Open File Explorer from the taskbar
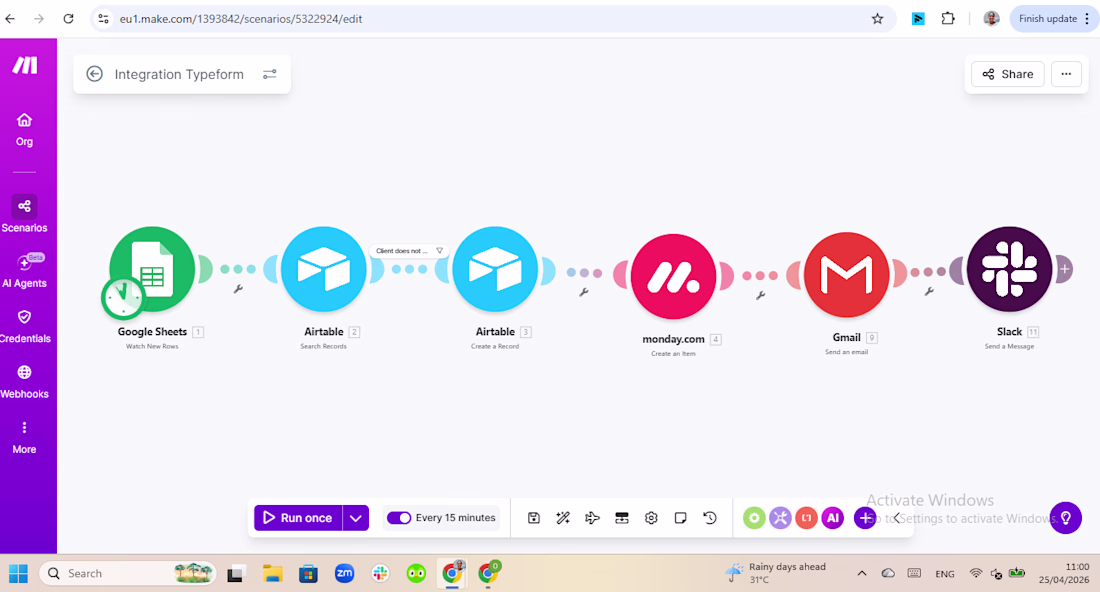 click(272, 574)
